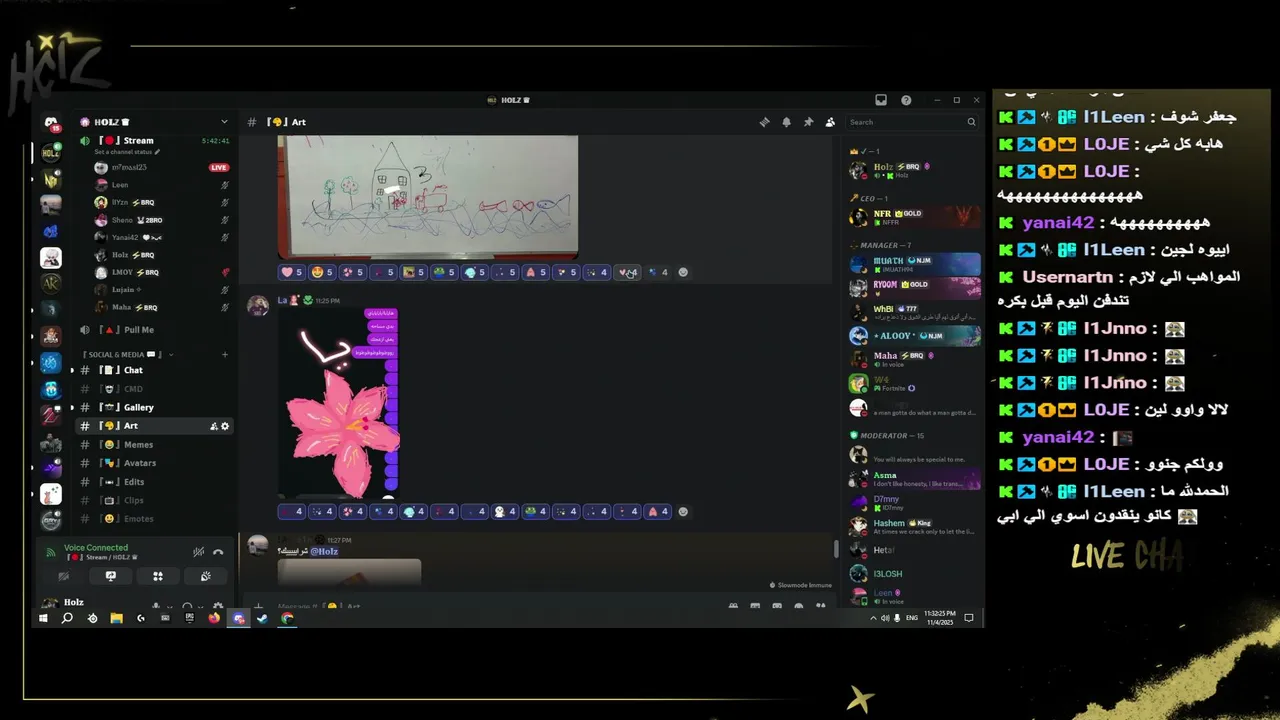The width and height of the screenshot is (1280, 720).
Task: Open Steam from the taskbar
Action: pos(262,618)
